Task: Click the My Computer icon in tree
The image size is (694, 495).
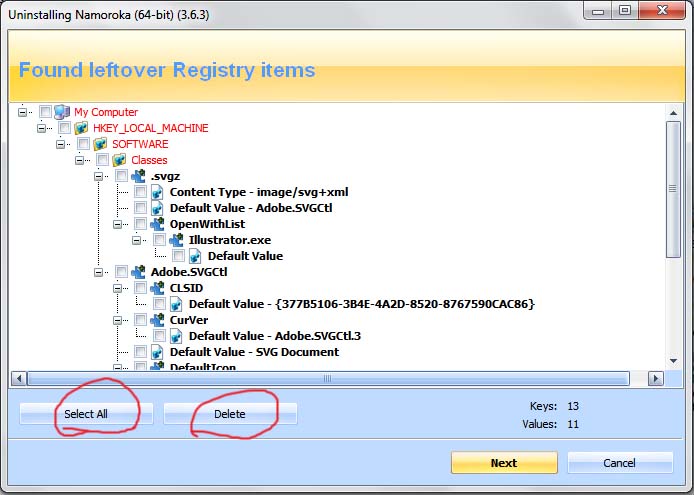Action: click(62, 112)
